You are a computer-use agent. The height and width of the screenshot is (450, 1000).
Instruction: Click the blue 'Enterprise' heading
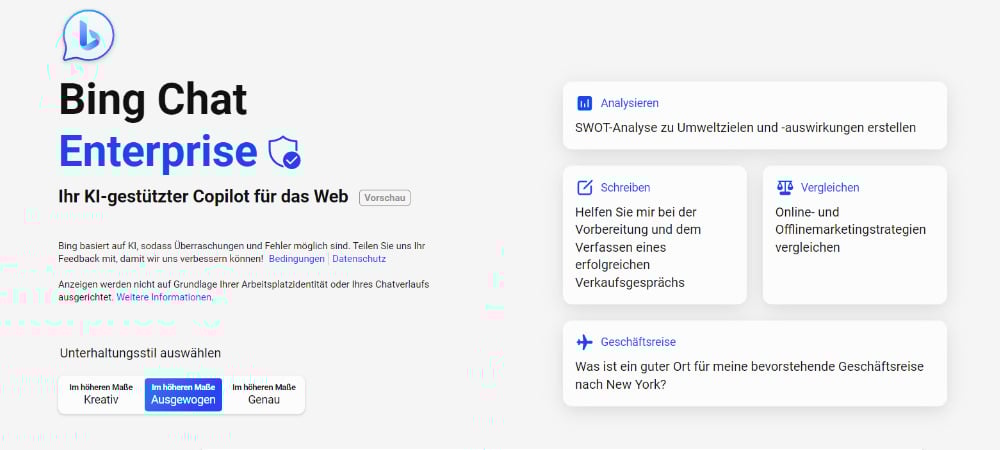coord(158,152)
